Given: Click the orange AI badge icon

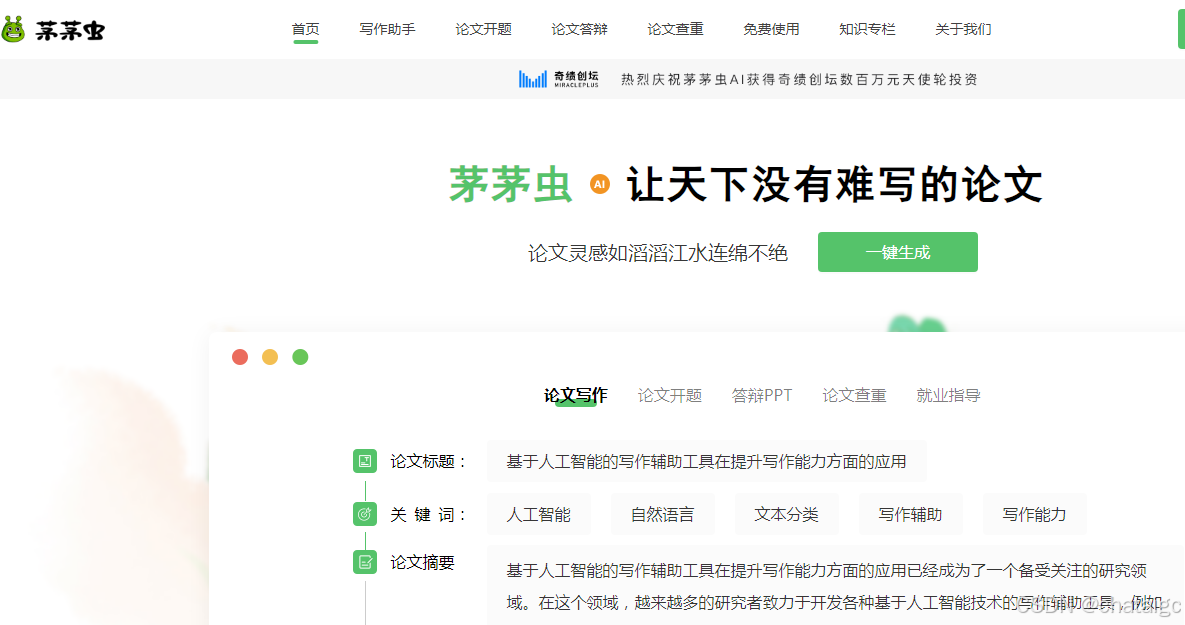Looking at the screenshot, I should pos(600,184).
